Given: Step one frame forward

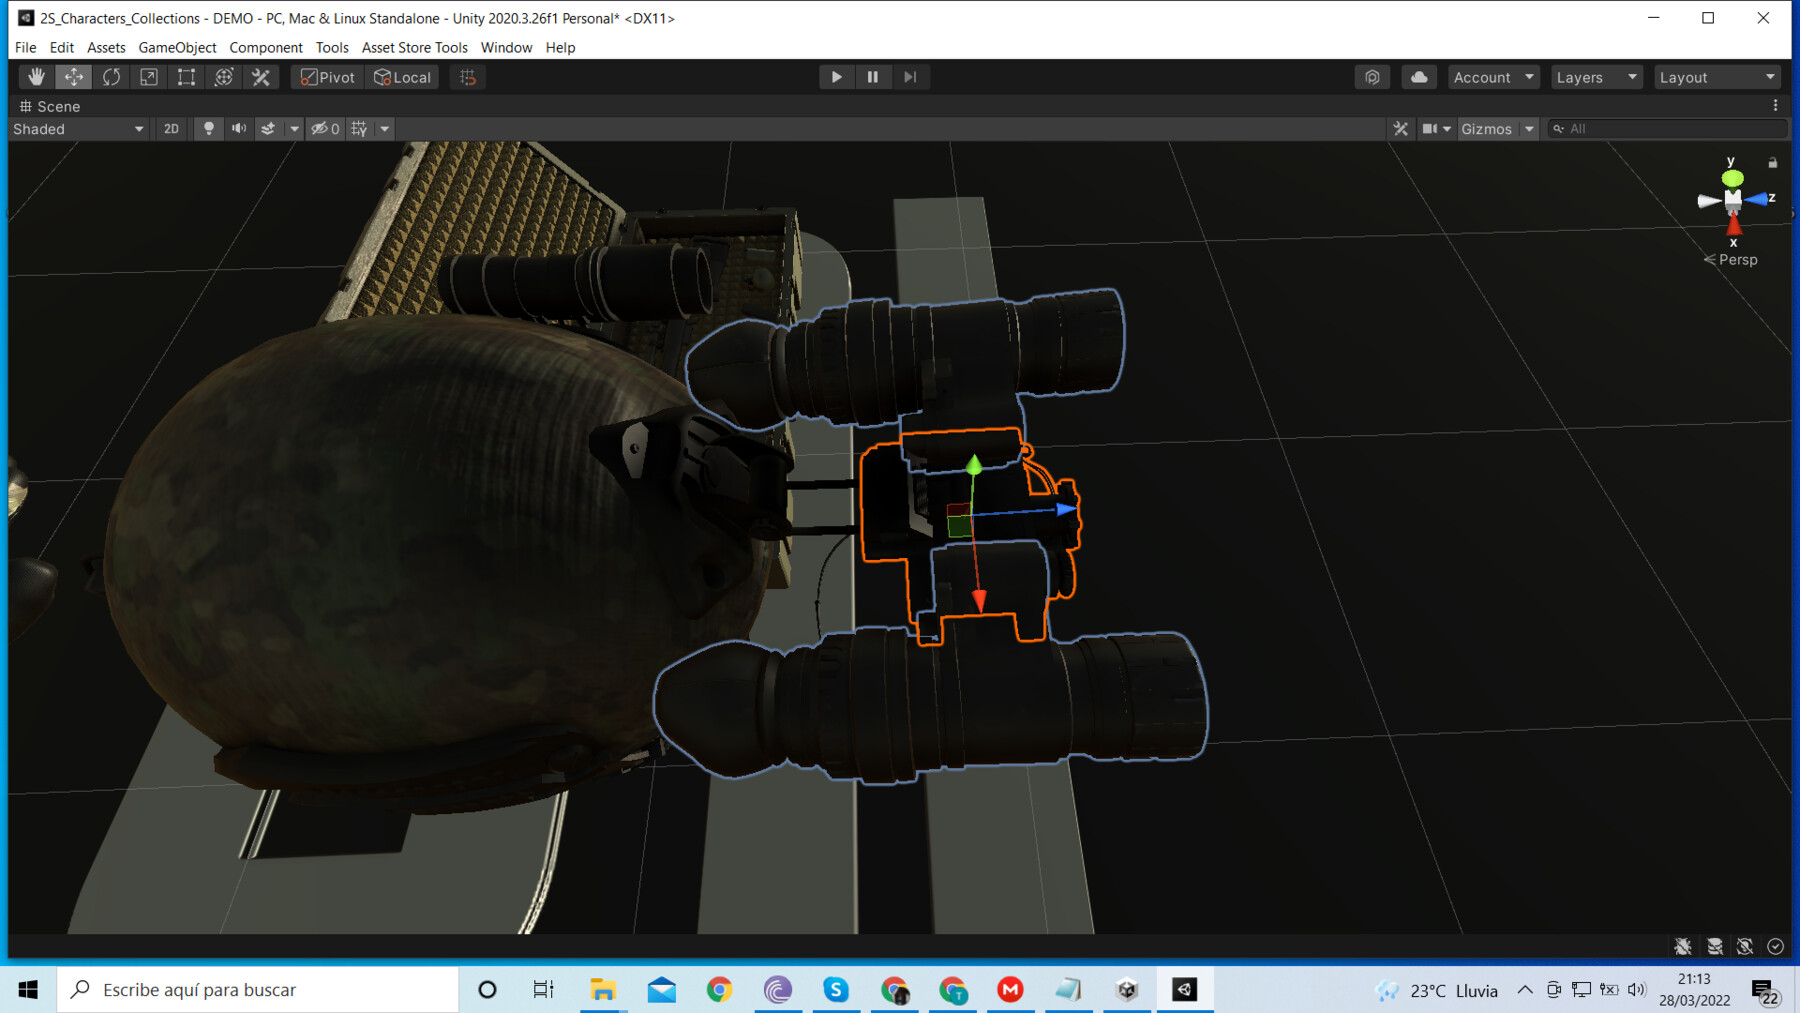Looking at the screenshot, I should coord(910,77).
